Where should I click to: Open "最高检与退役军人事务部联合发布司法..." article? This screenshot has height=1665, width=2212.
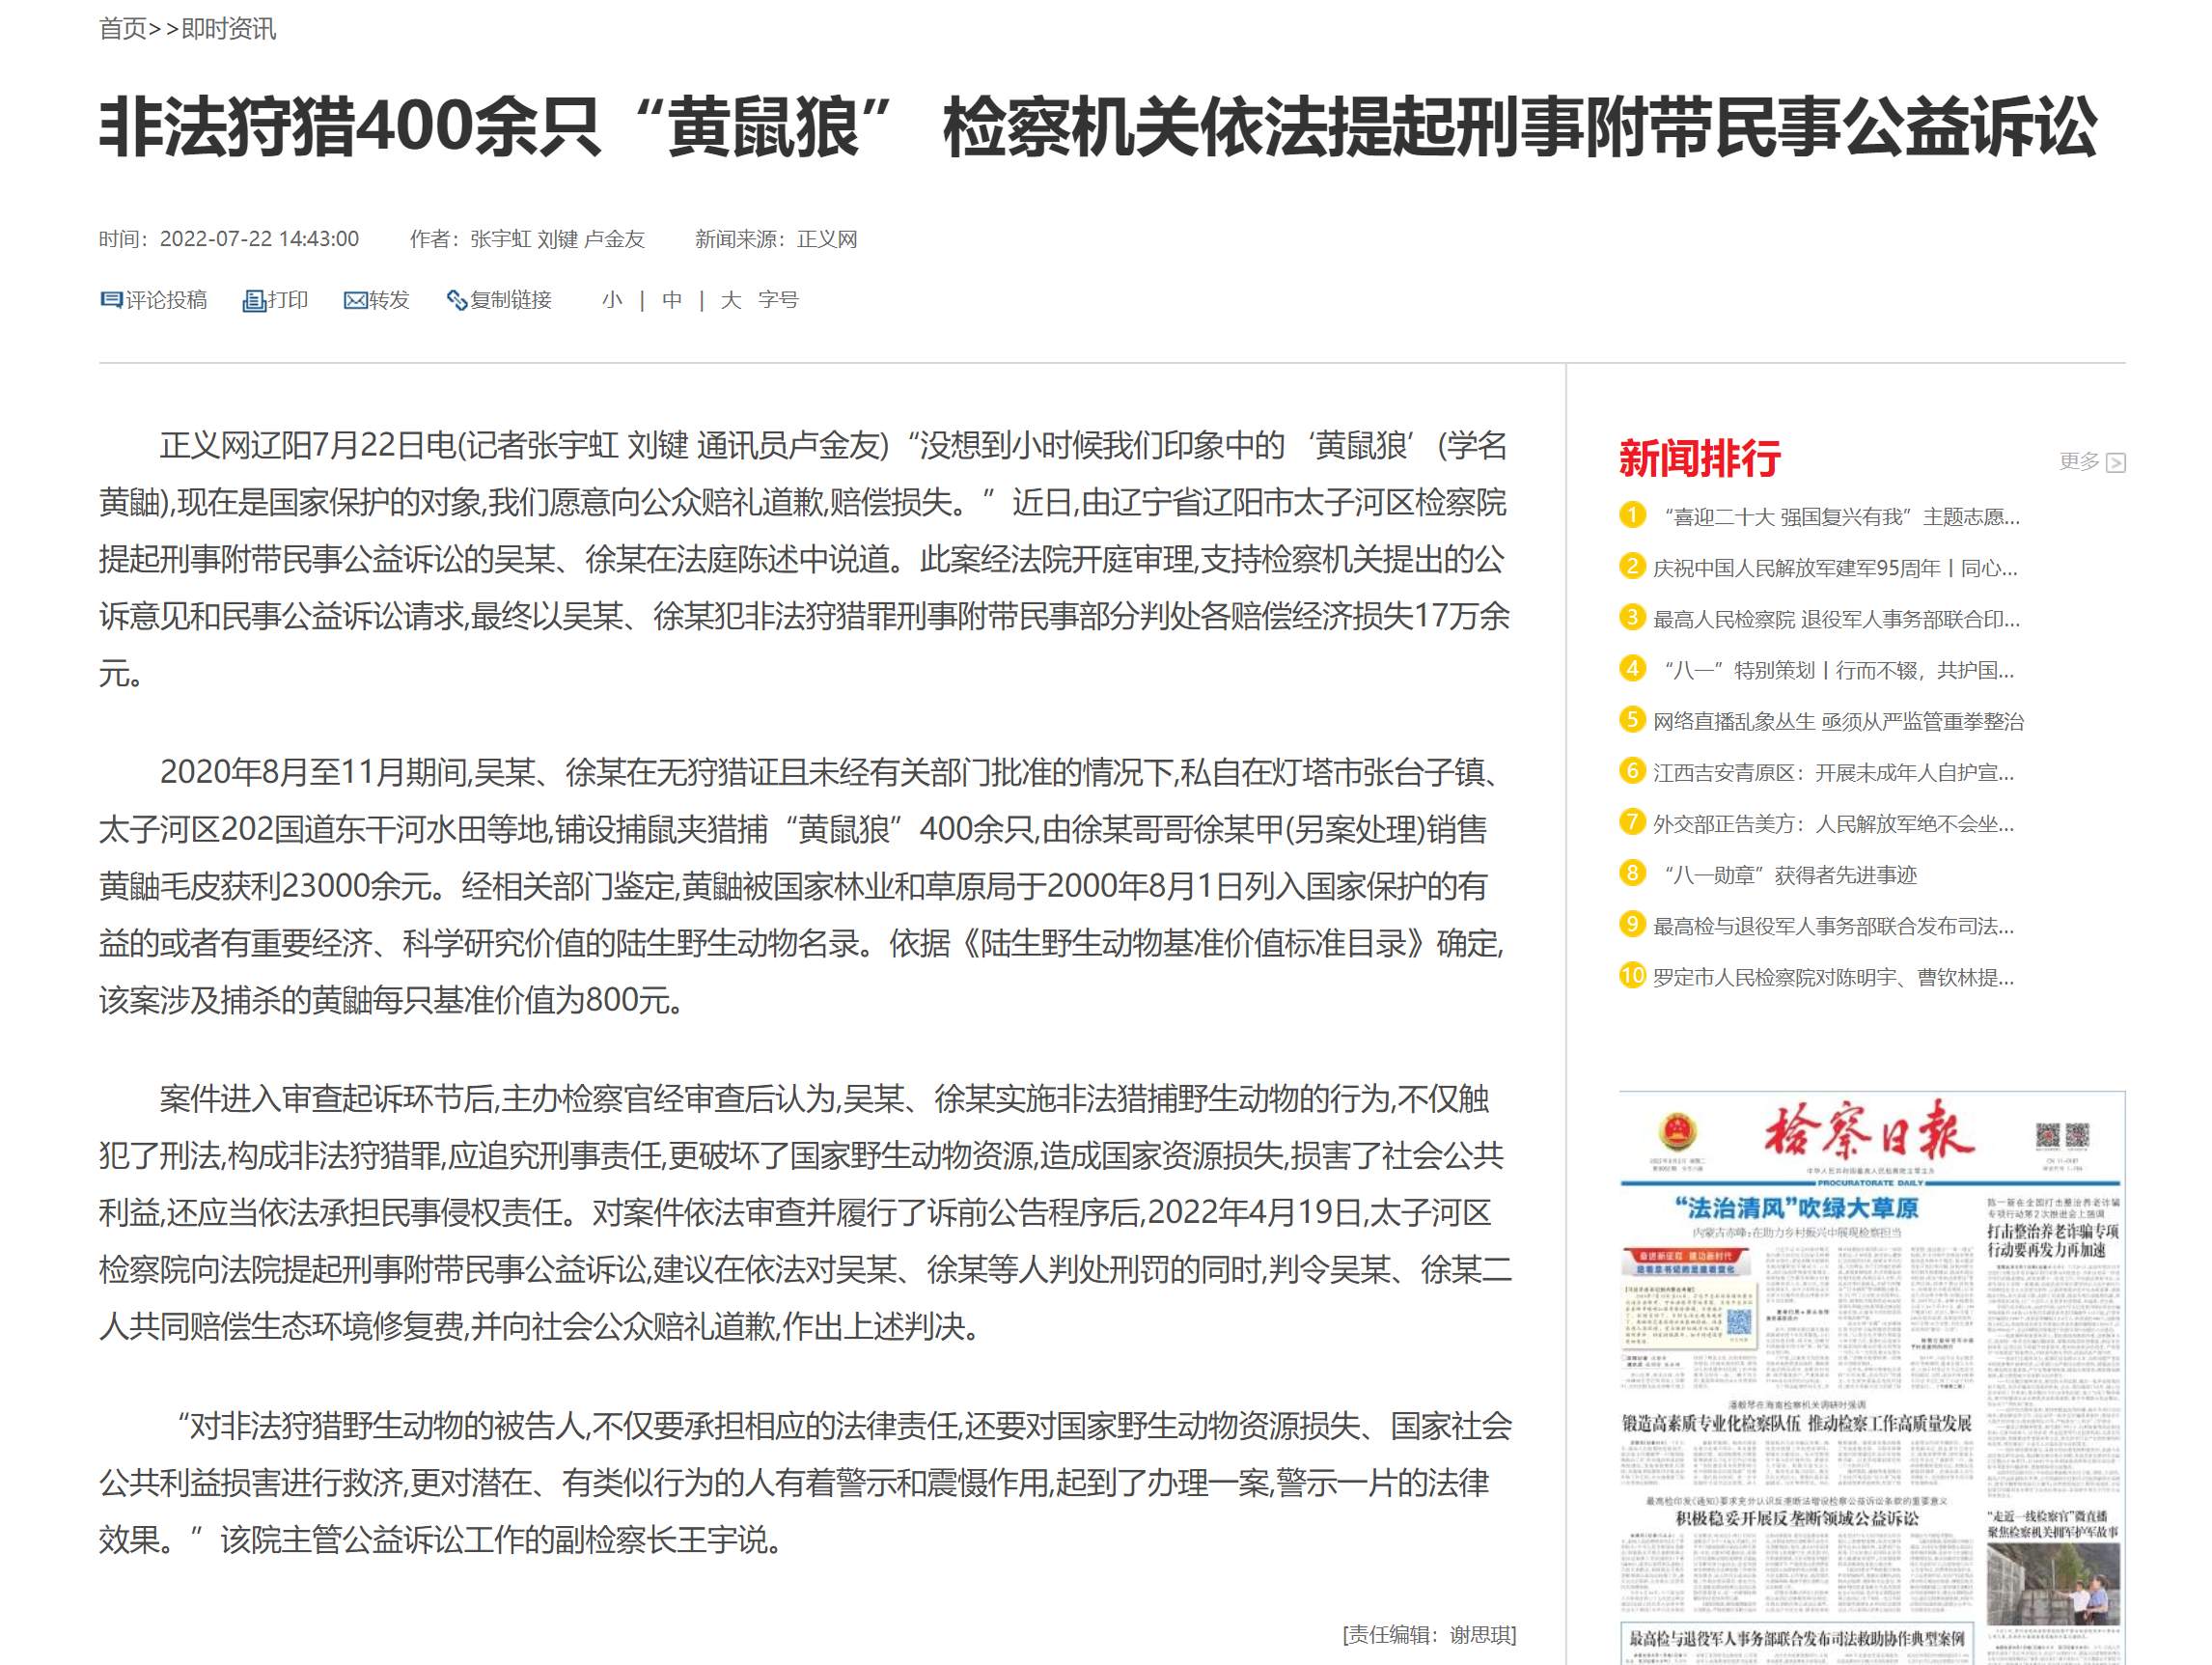tap(1834, 926)
